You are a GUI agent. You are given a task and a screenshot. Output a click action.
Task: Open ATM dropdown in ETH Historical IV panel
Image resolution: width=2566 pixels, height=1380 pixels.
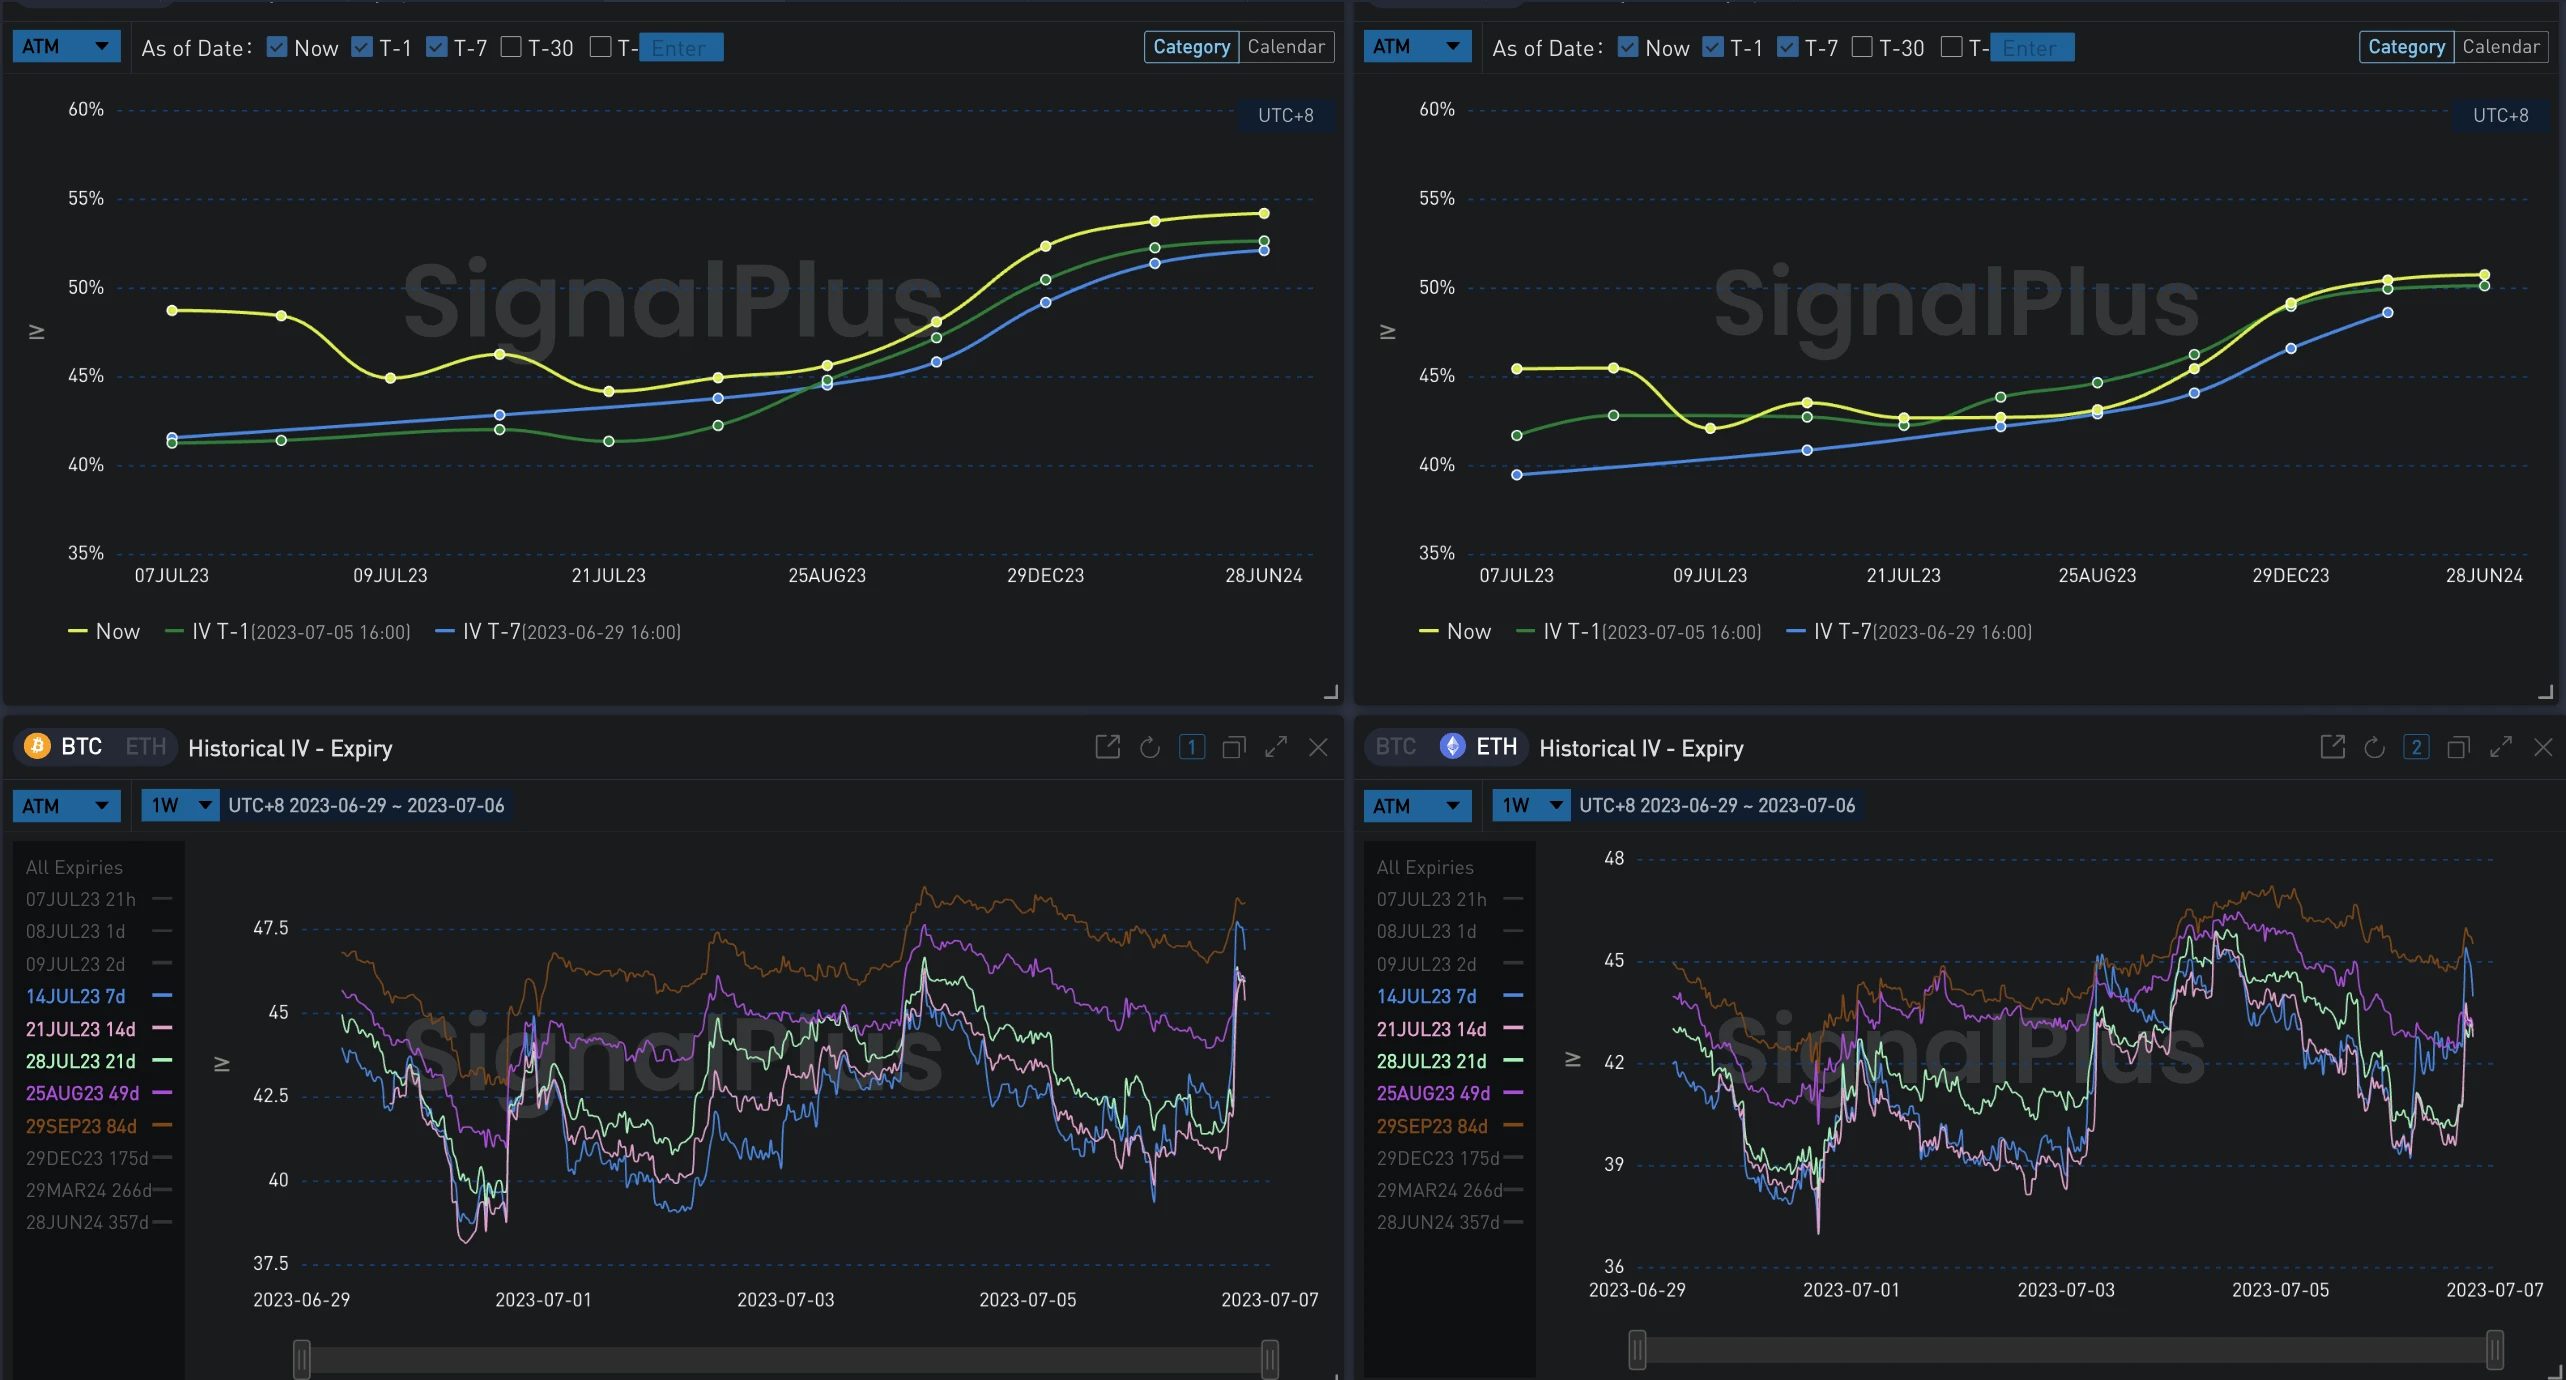click(x=1416, y=805)
